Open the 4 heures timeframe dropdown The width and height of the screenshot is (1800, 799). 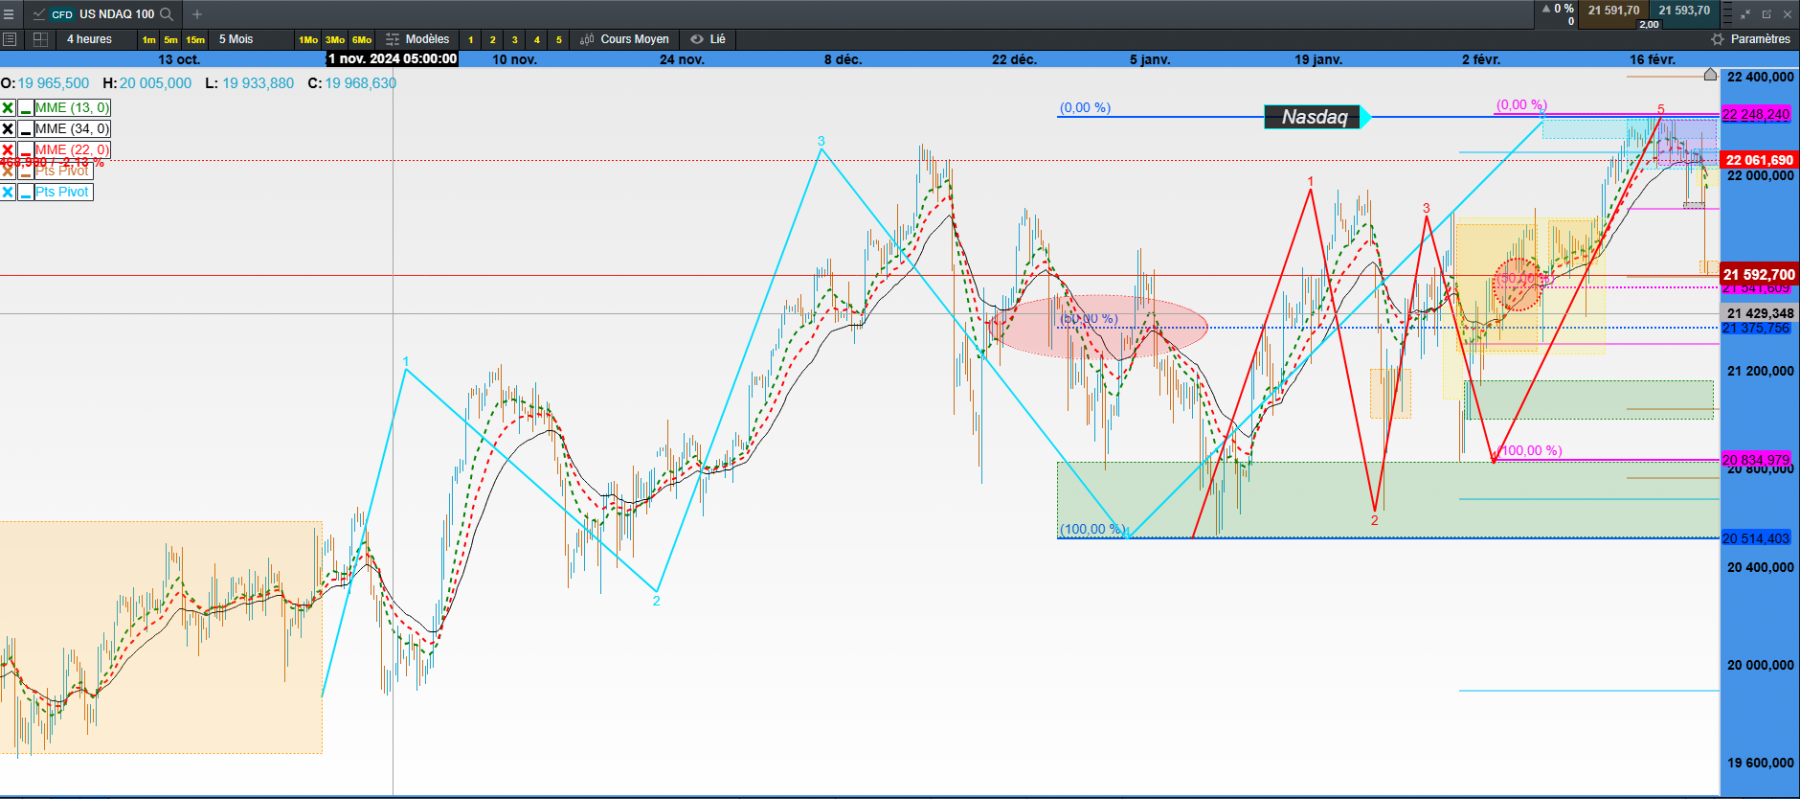pyautogui.click(x=90, y=39)
